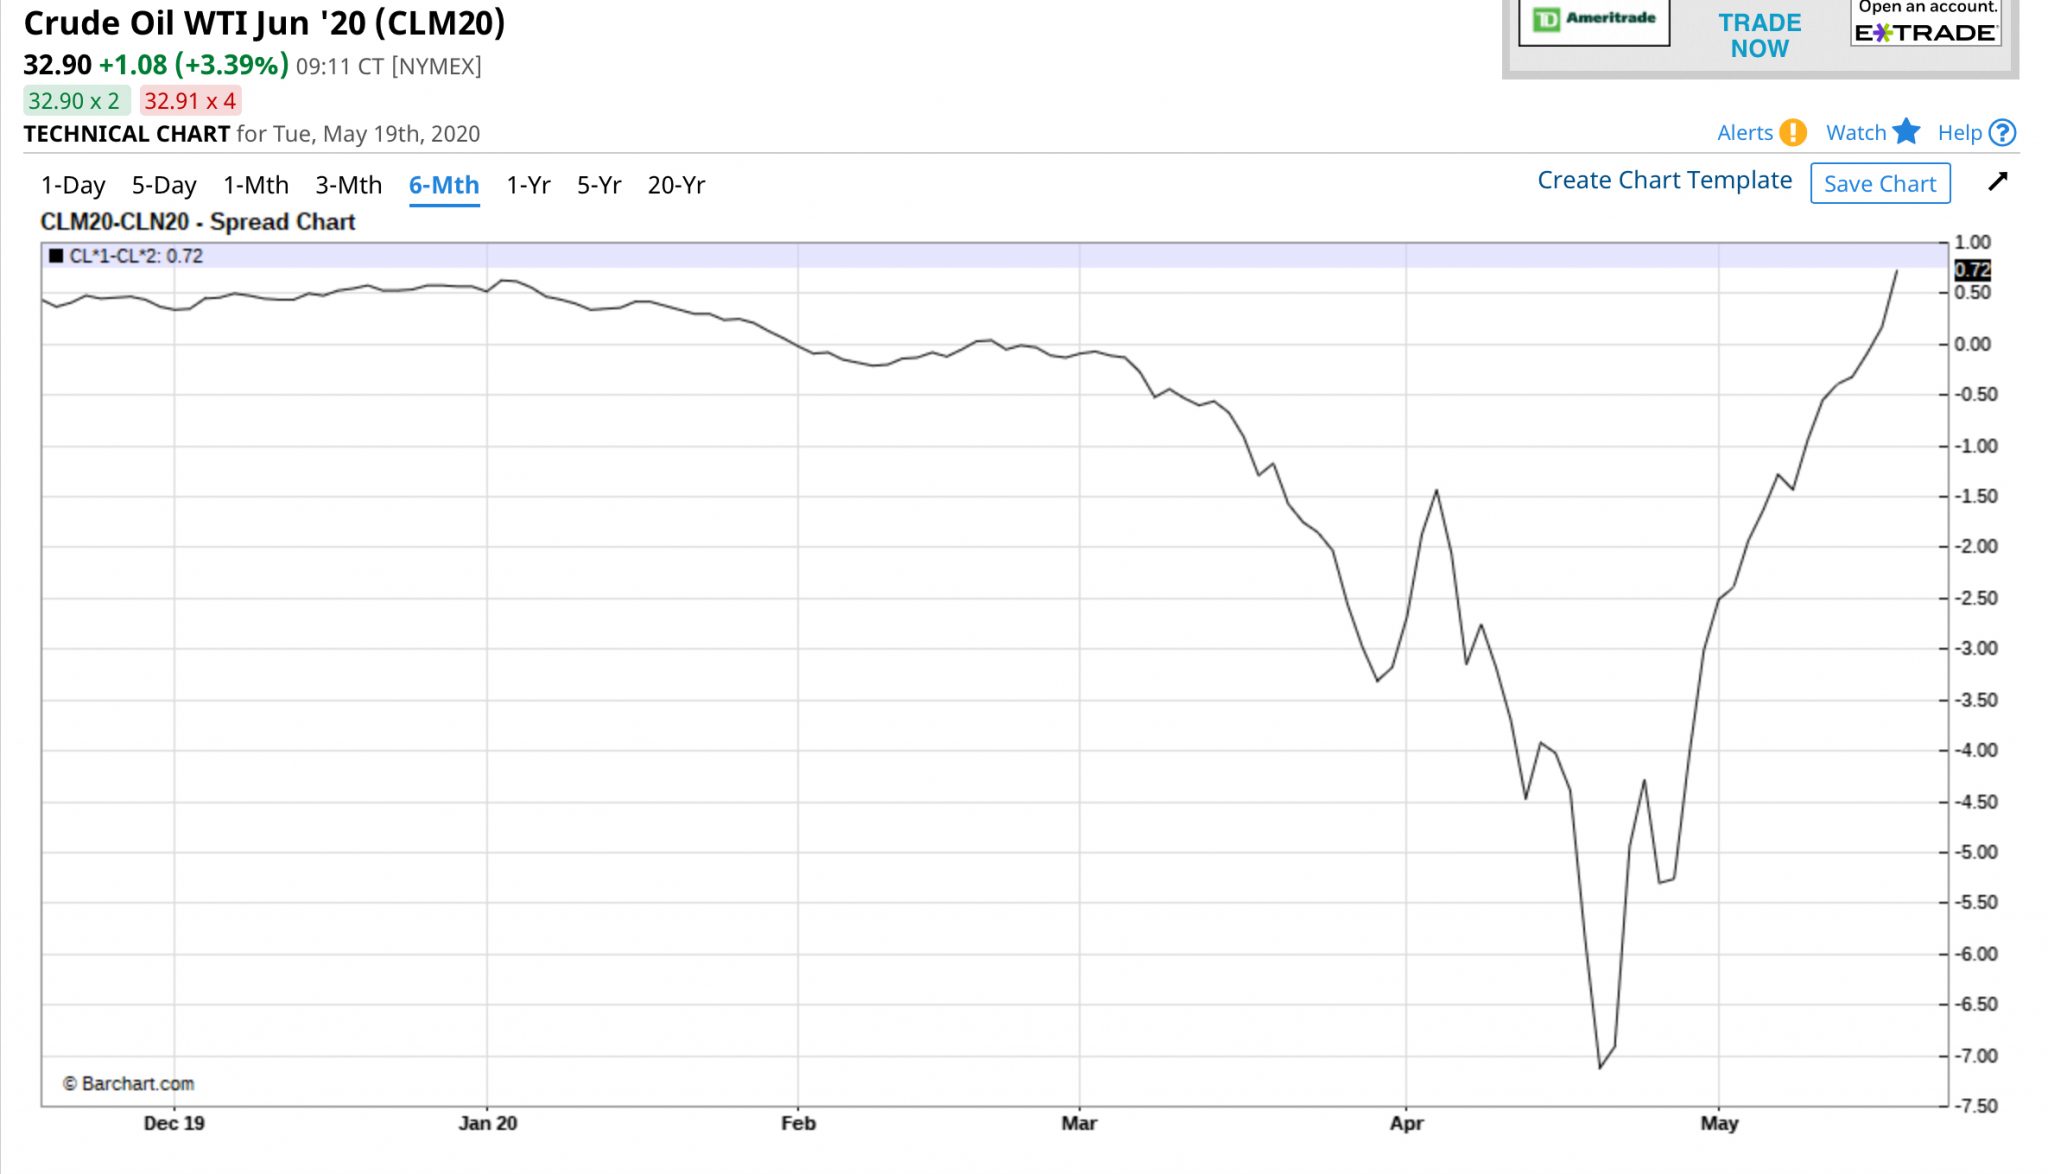Click the black CL*1-CL*2 legend square
This screenshot has width=2048, height=1174.
coord(56,256)
